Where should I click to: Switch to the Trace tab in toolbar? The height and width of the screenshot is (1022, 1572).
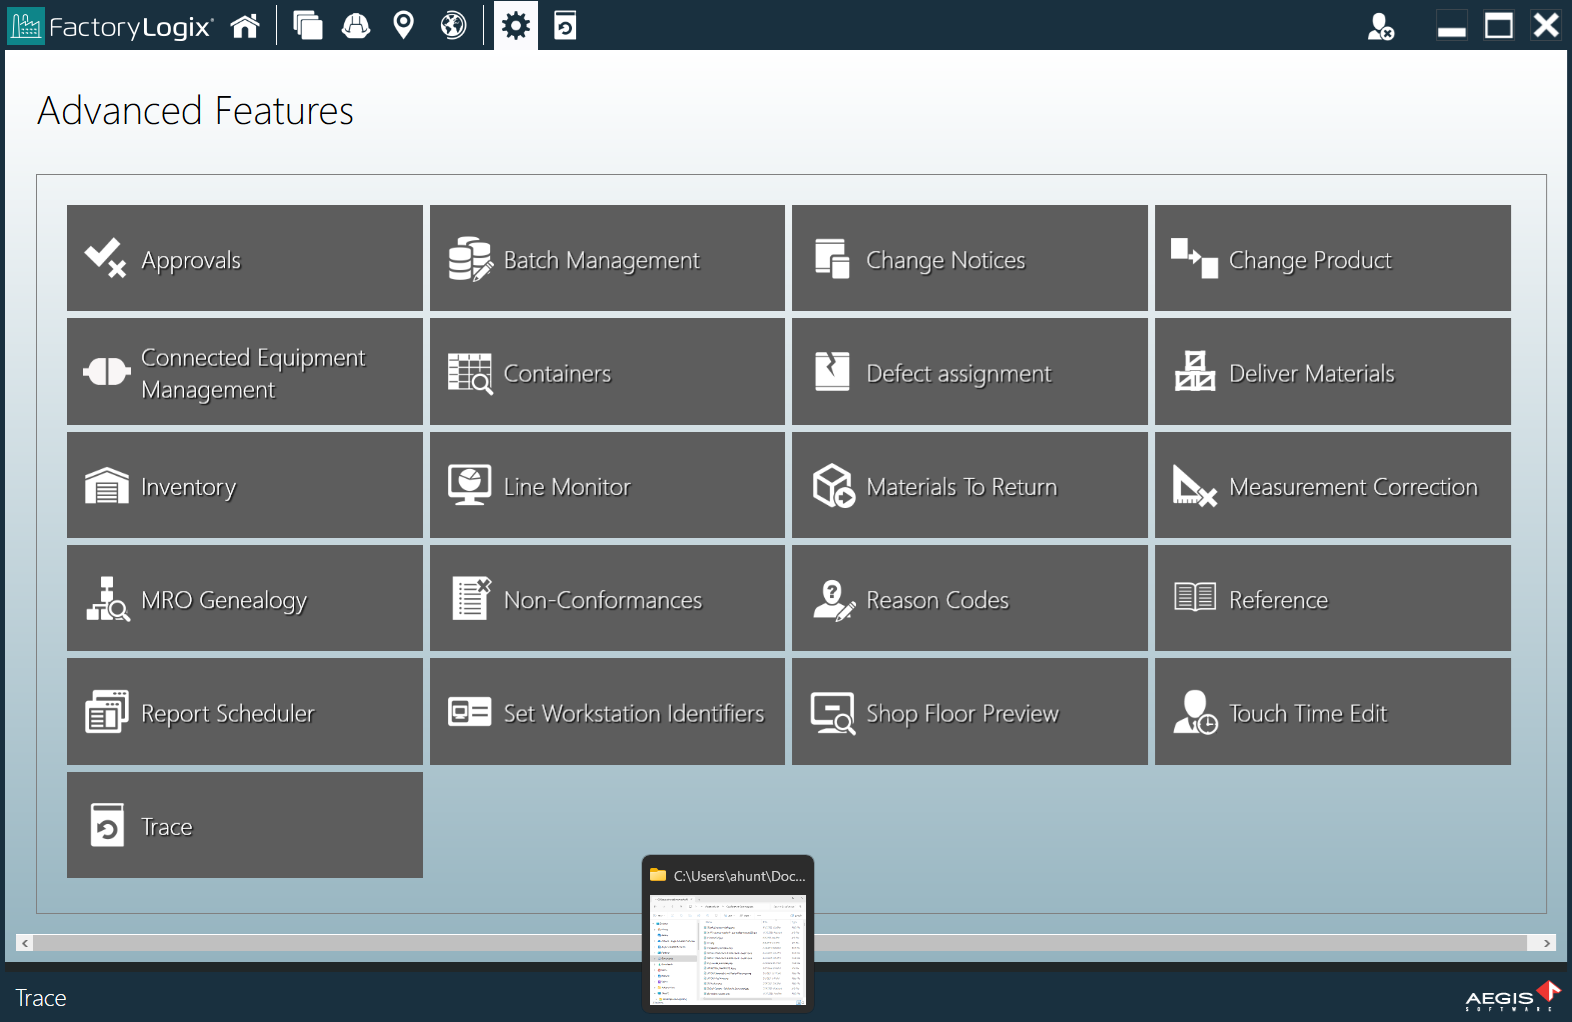point(565,25)
